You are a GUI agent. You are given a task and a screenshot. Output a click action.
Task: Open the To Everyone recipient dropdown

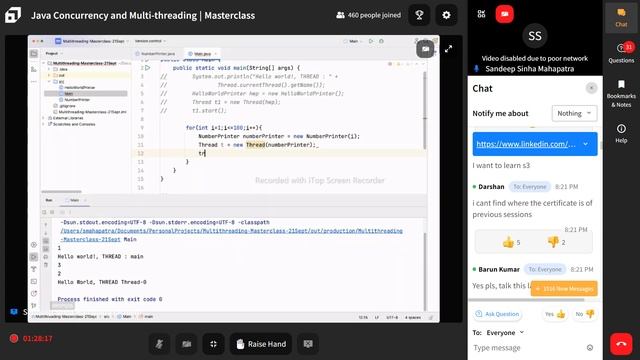pyautogui.click(x=505, y=333)
